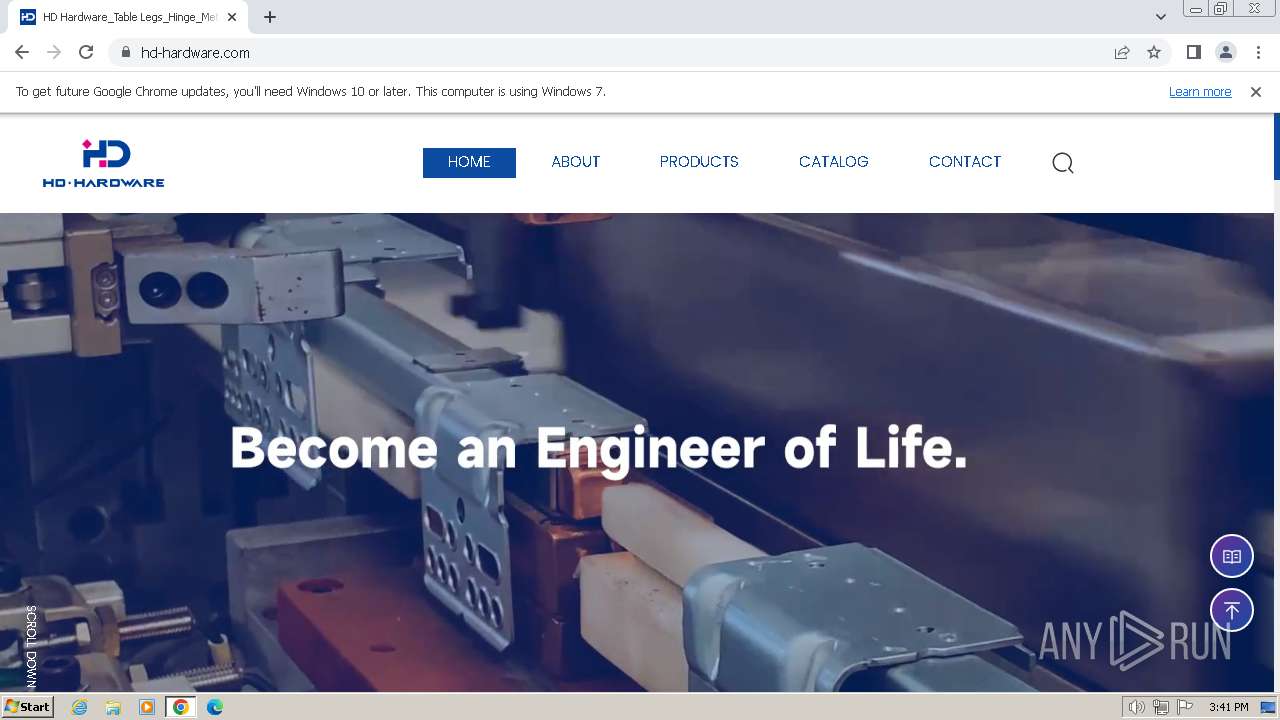The image size is (1280, 720).
Task: Open the PRODUCTS menu item
Action: (699, 162)
